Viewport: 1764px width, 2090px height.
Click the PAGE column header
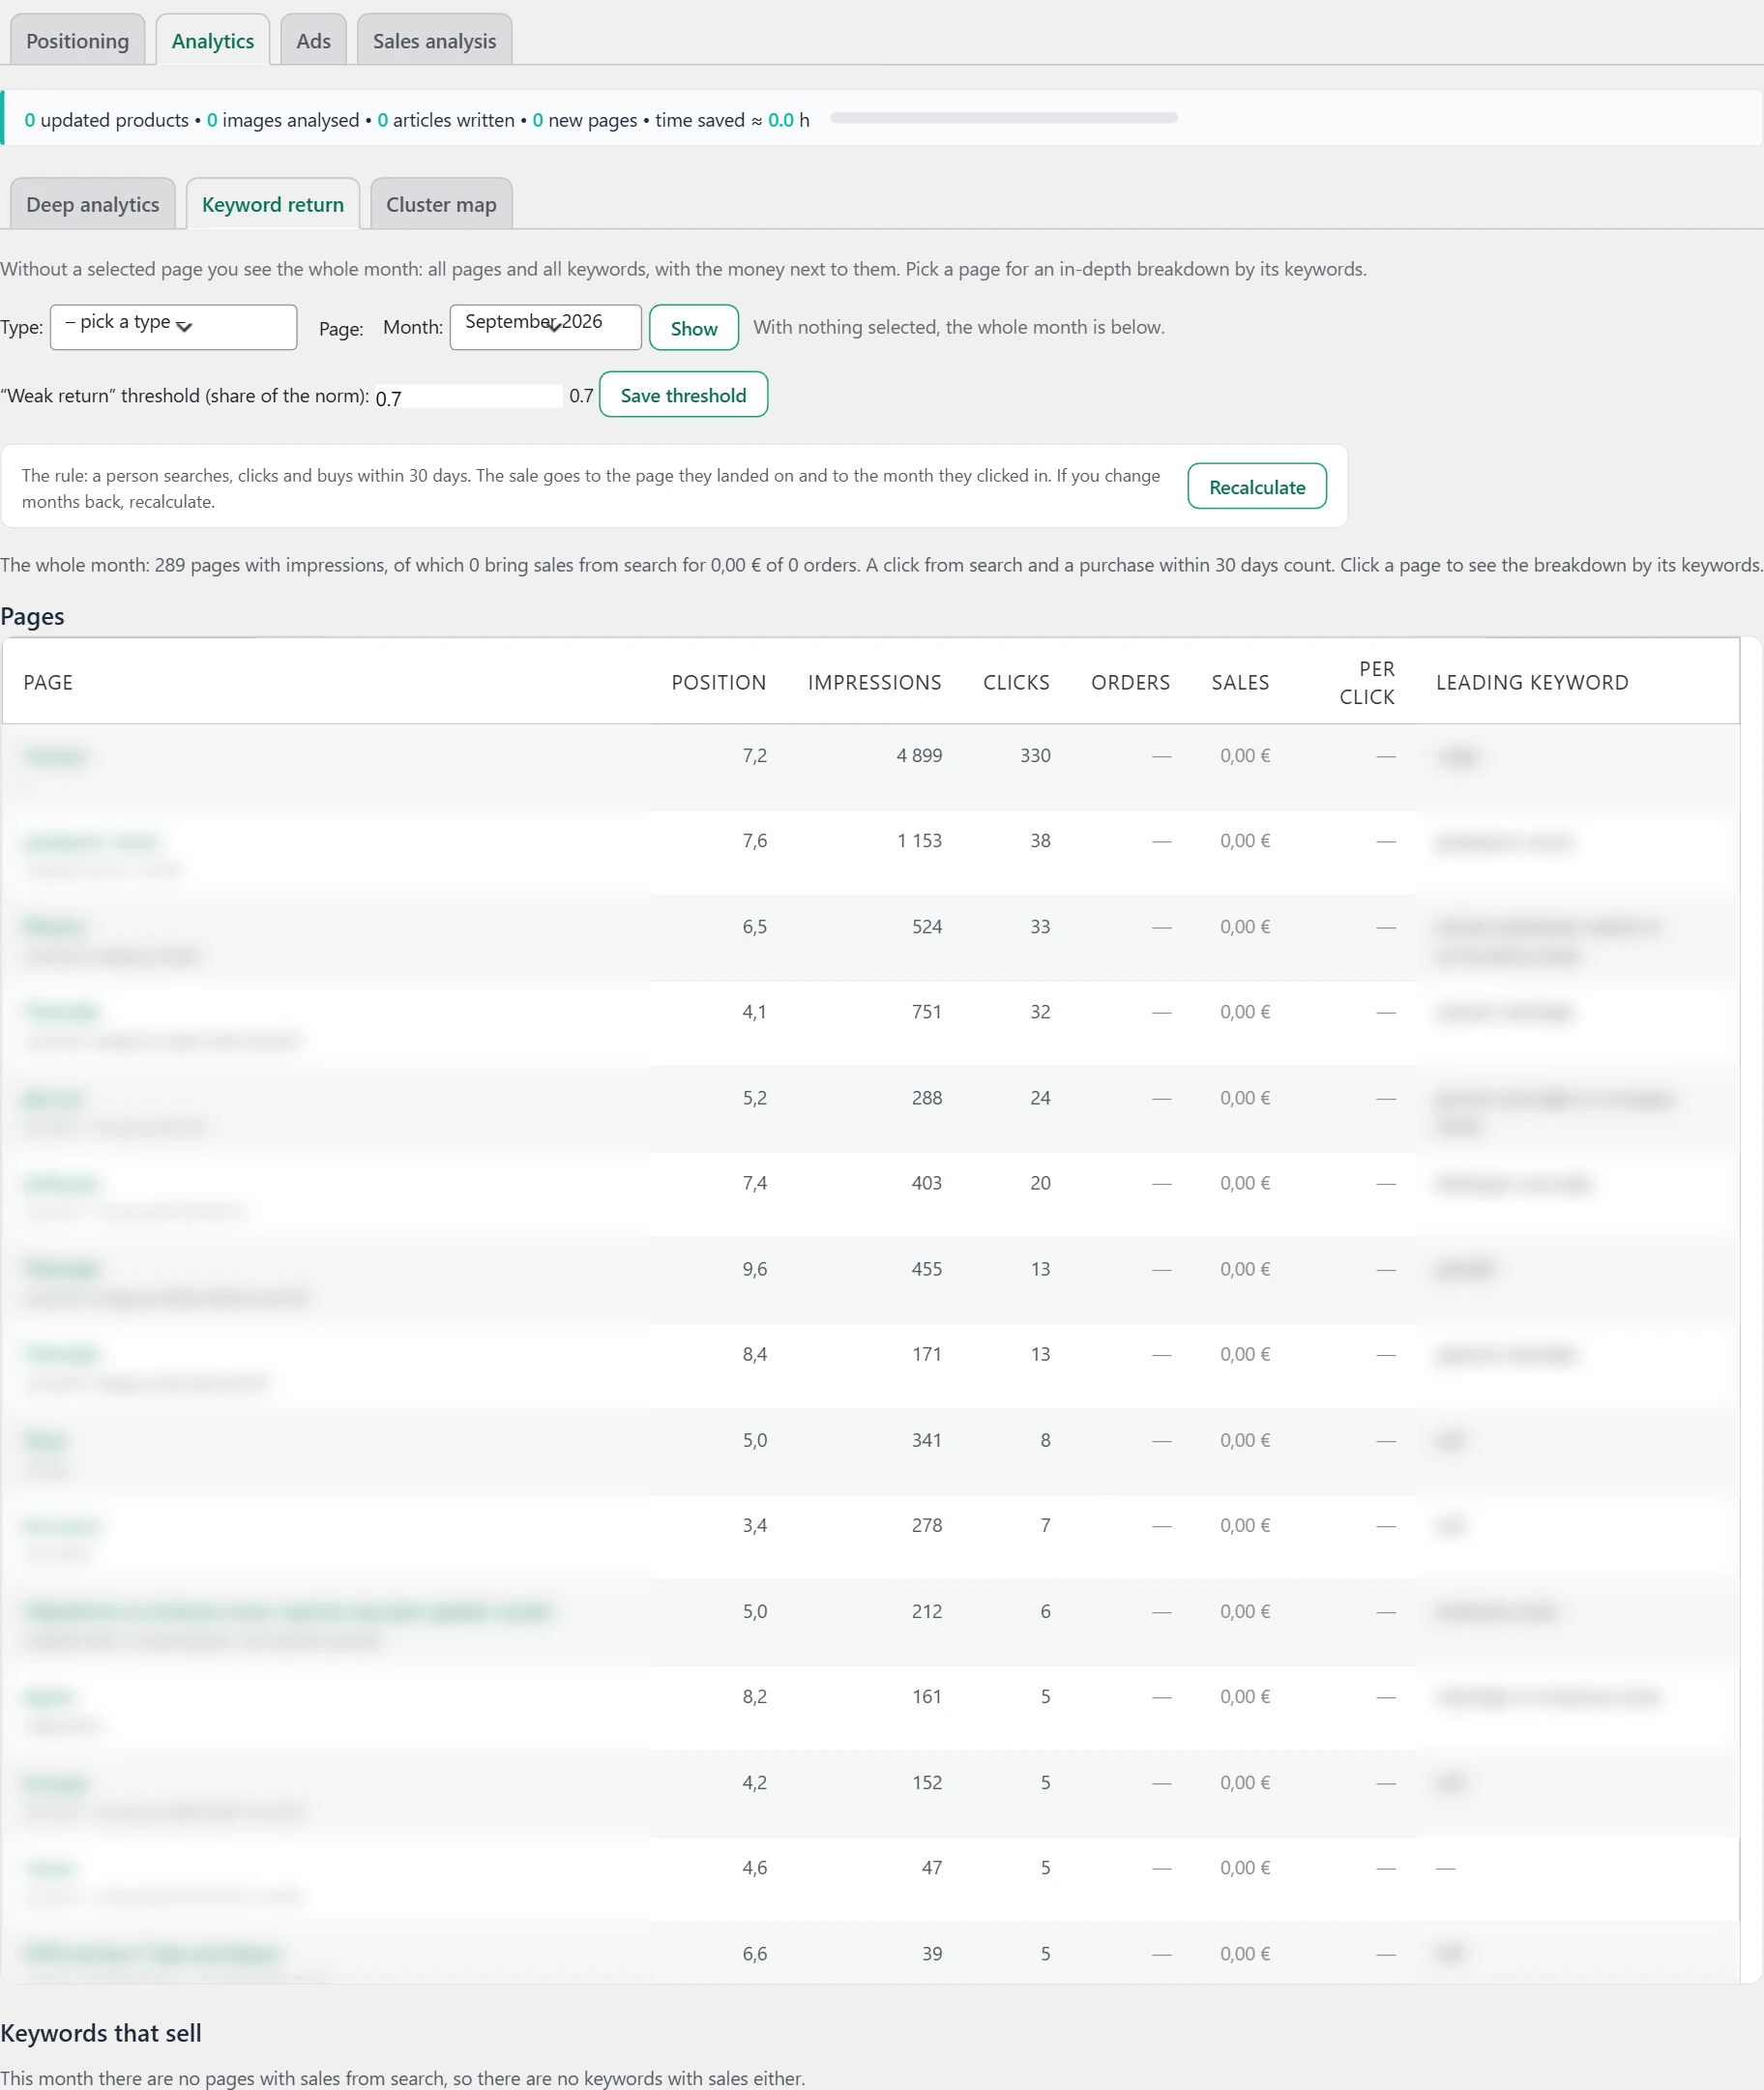tap(48, 682)
